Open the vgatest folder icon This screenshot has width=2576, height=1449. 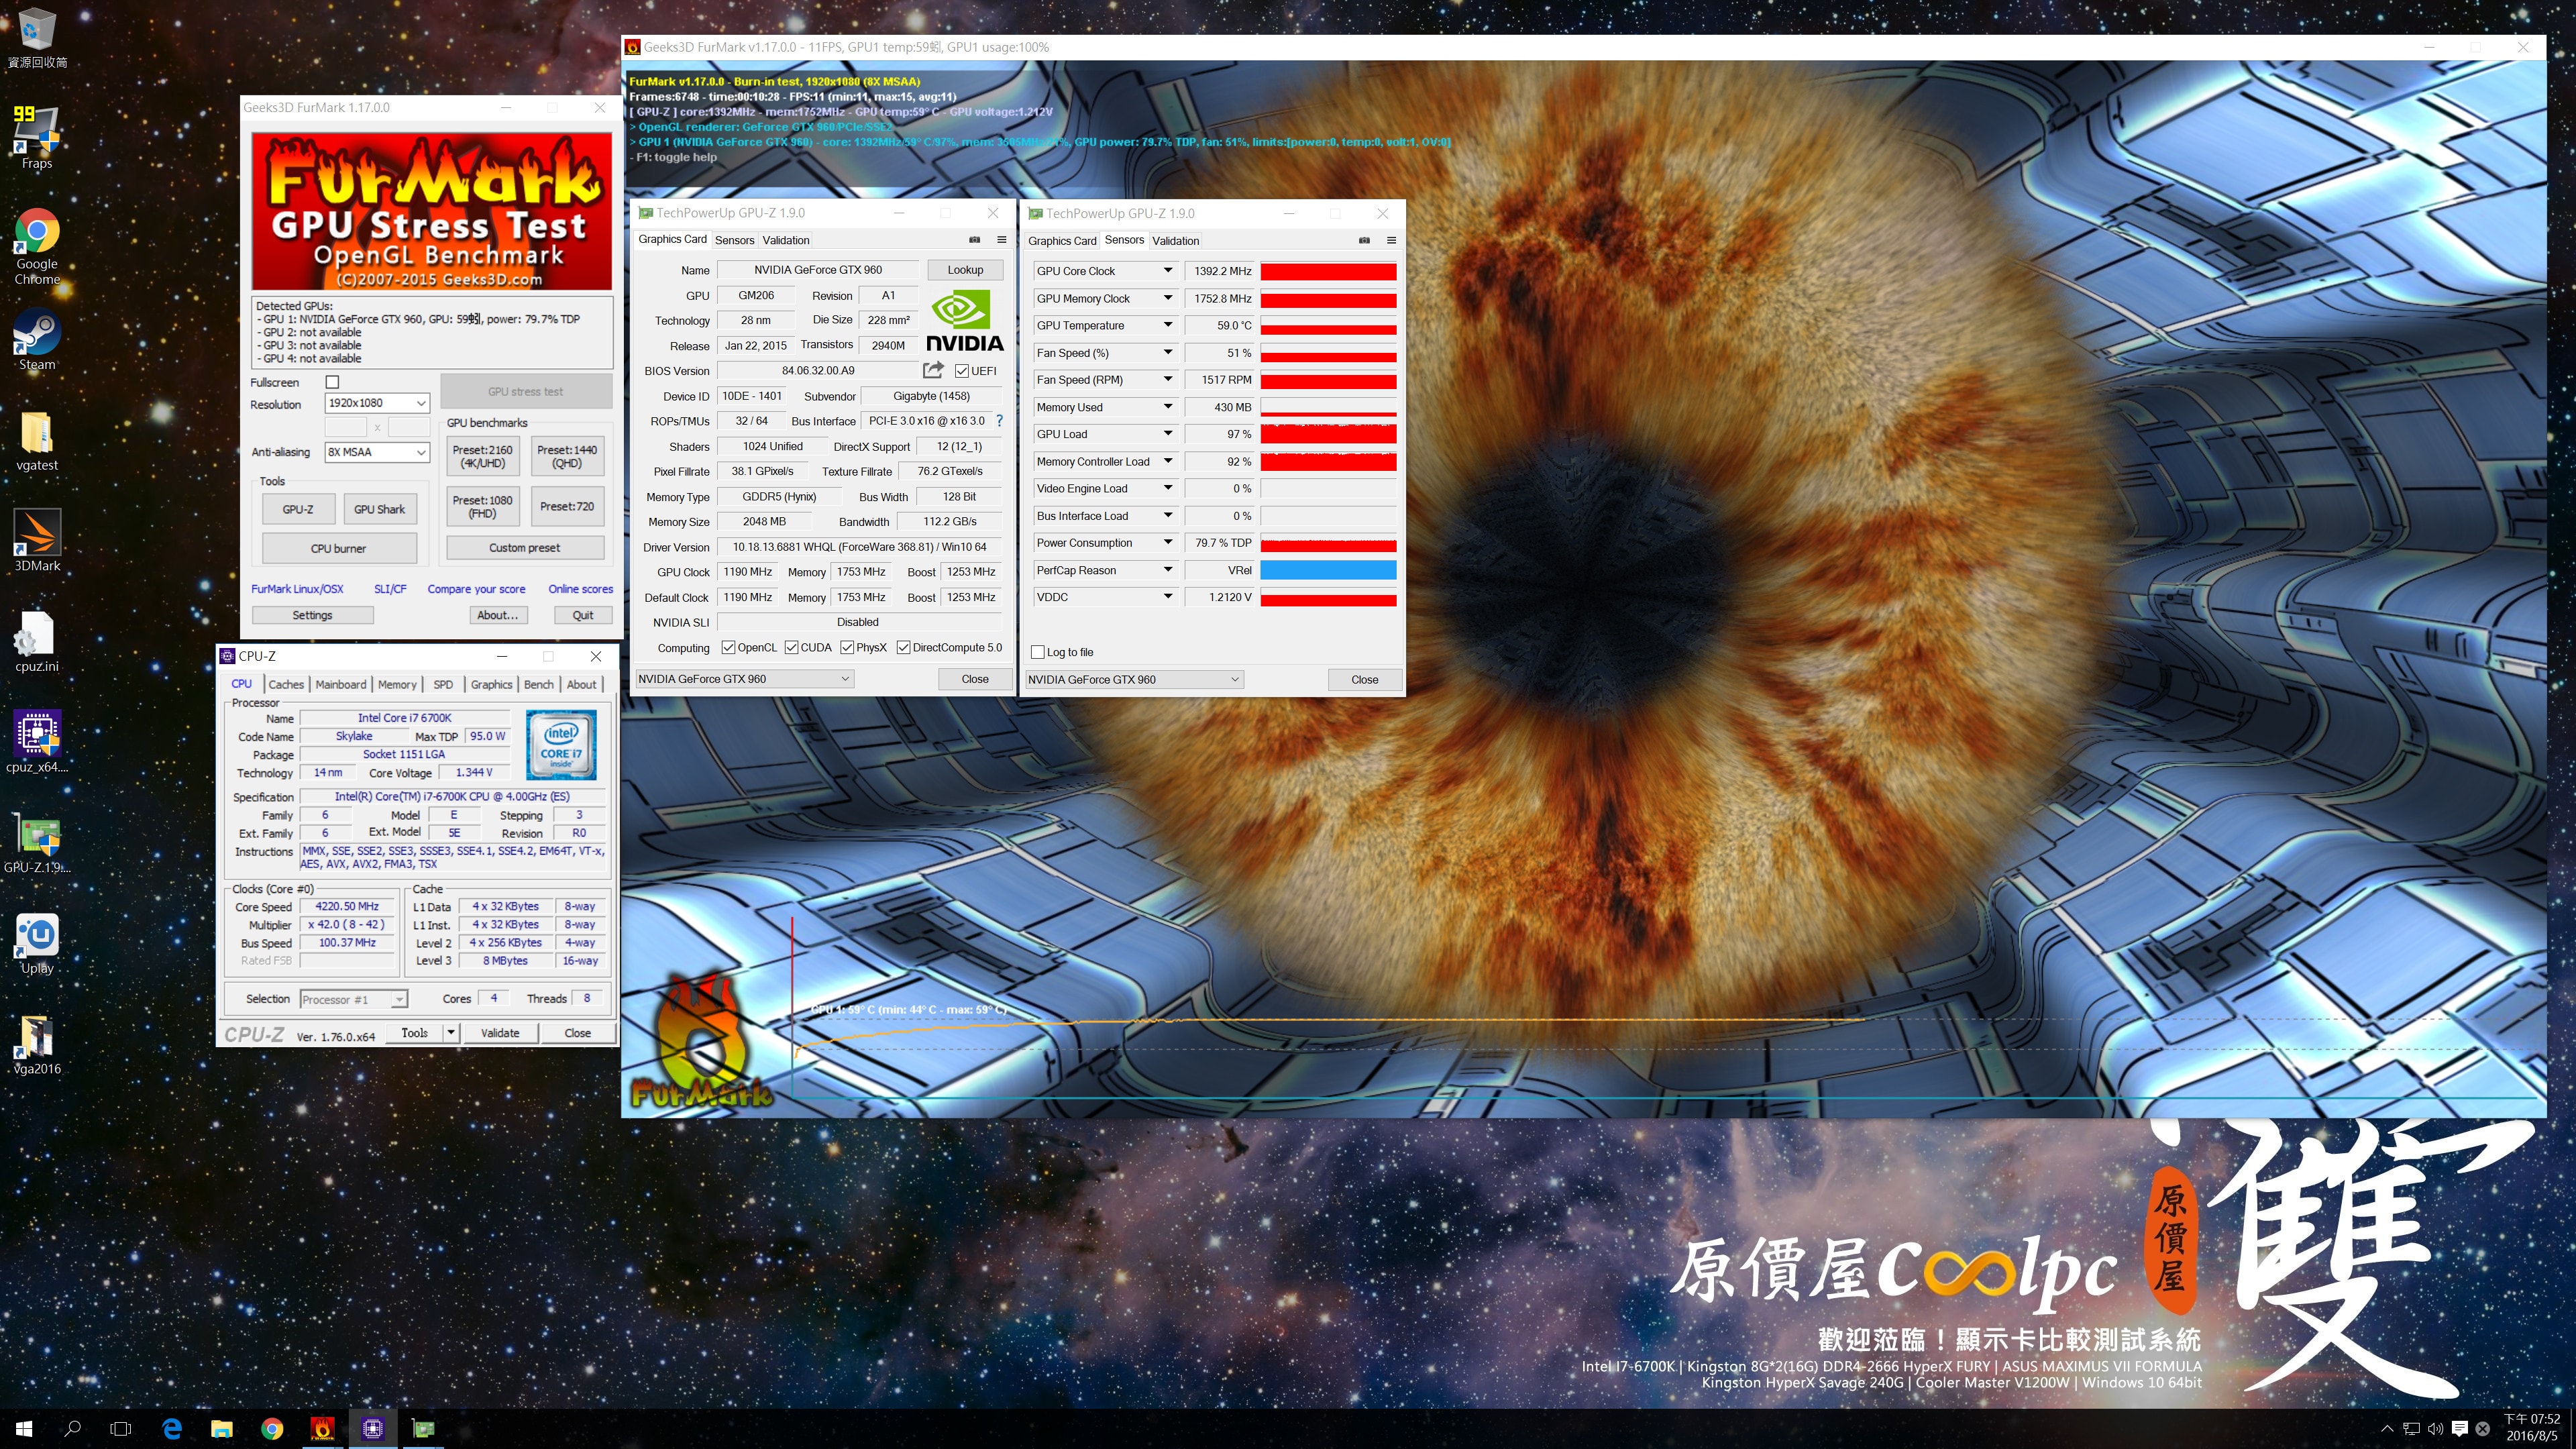tap(37, 441)
